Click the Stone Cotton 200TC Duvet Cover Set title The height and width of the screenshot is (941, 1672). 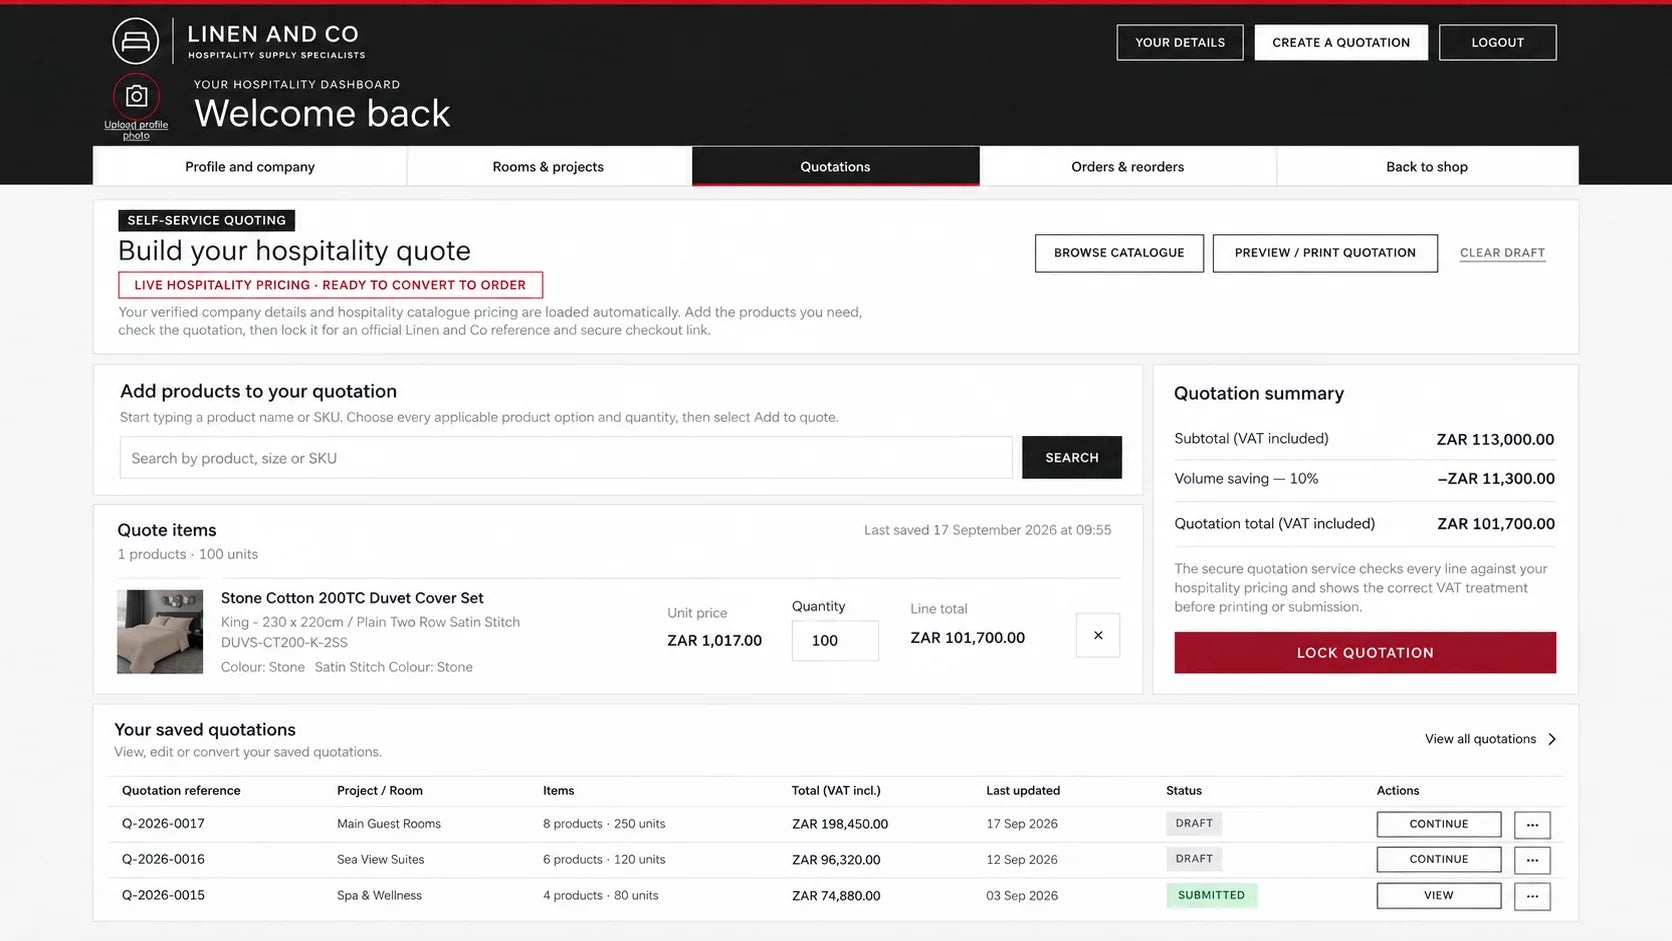click(x=352, y=598)
